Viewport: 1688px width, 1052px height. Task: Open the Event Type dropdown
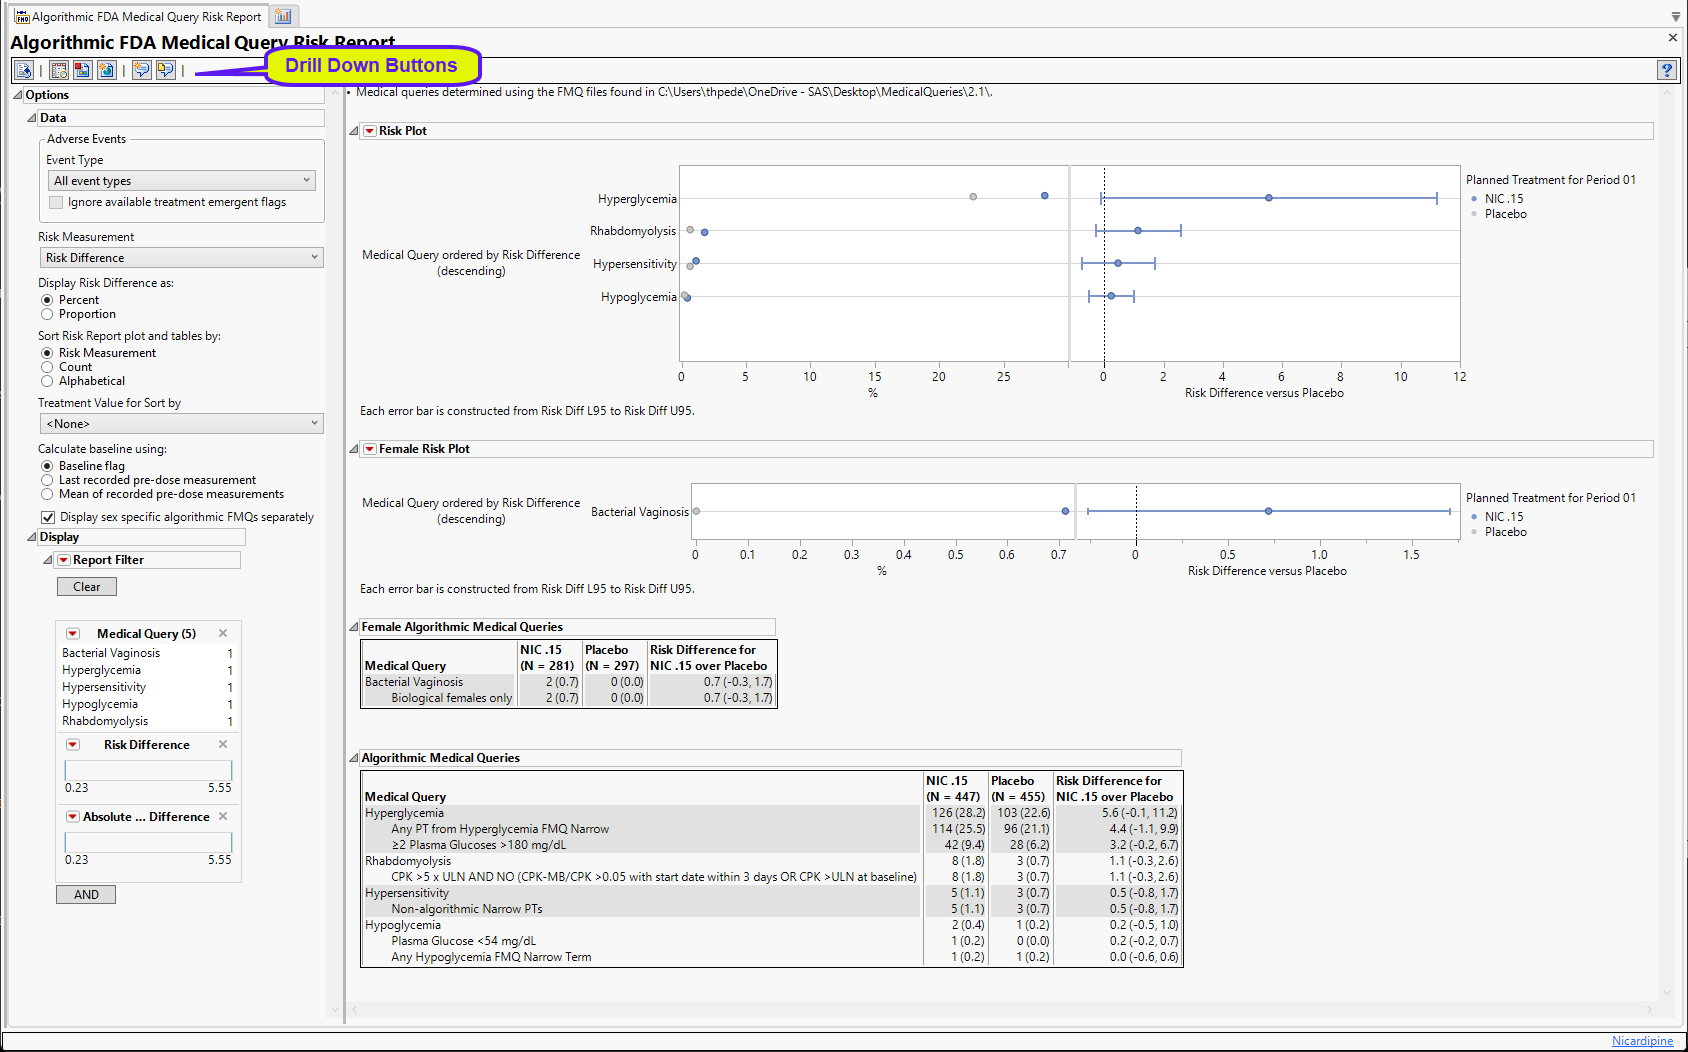(181, 181)
